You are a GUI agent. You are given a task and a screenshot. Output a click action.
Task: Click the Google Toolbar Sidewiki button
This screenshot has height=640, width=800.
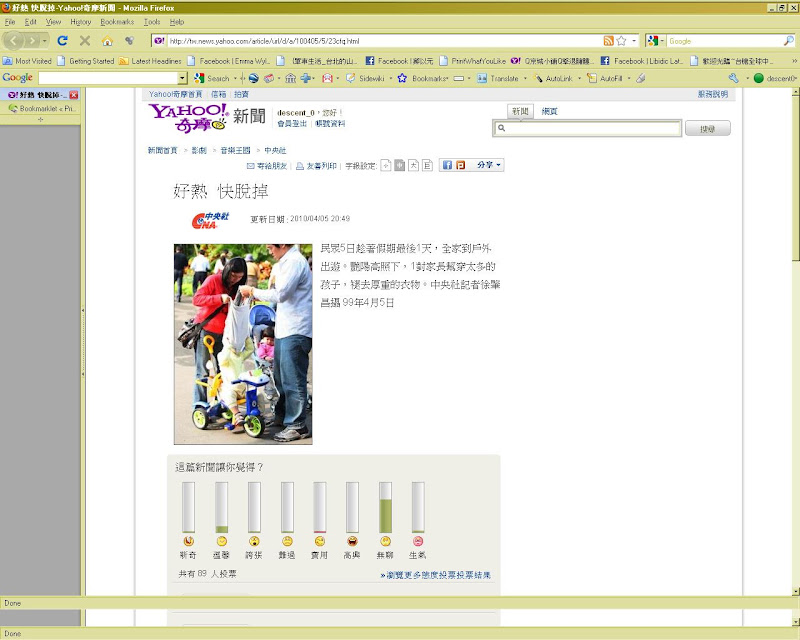[x=365, y=78]
